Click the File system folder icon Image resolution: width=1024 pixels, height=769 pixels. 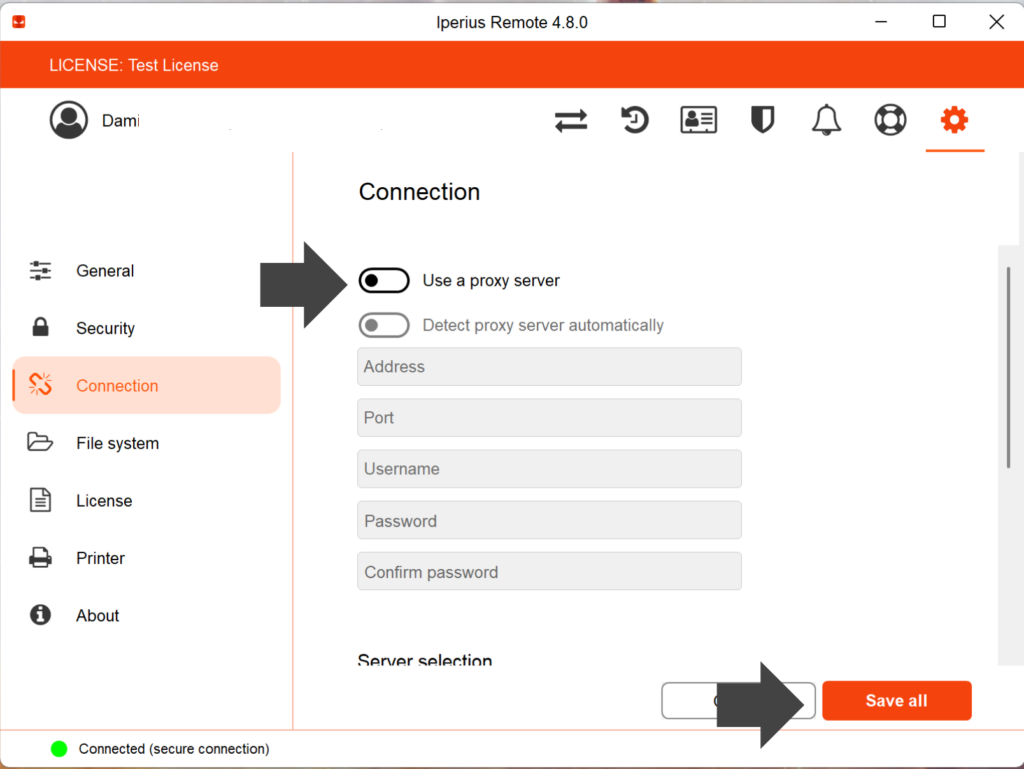pos(40,442)
